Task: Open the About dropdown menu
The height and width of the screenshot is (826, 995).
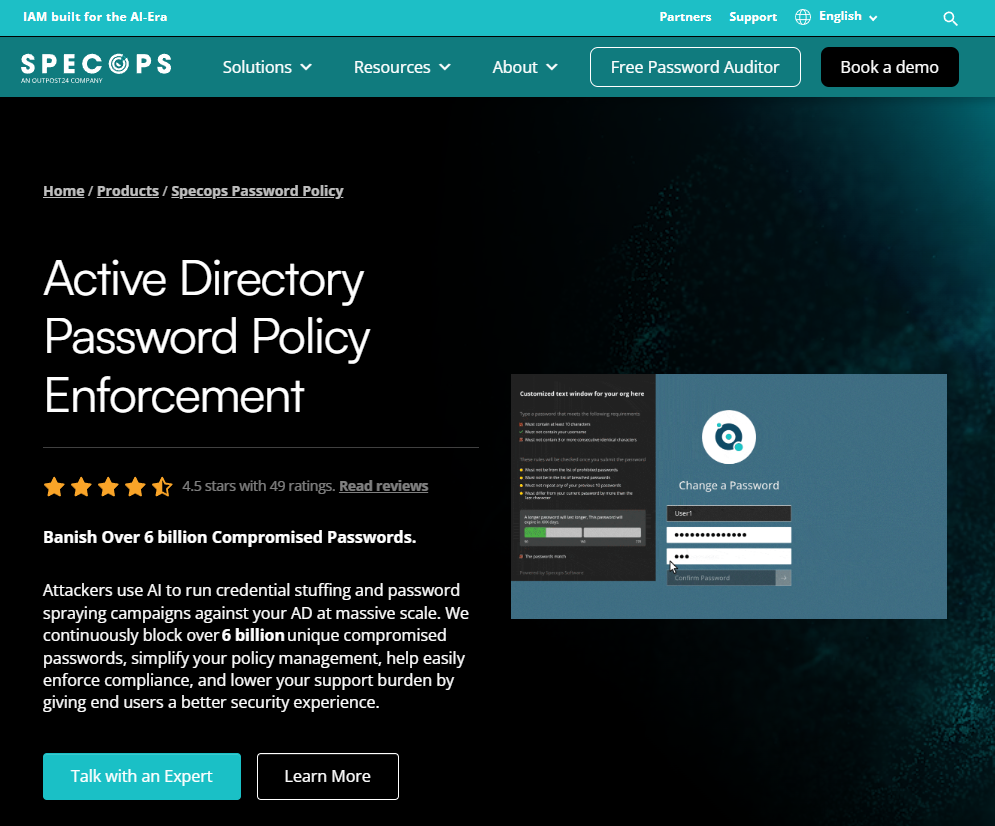Action: pyautogui.click(x=525, y=67)
